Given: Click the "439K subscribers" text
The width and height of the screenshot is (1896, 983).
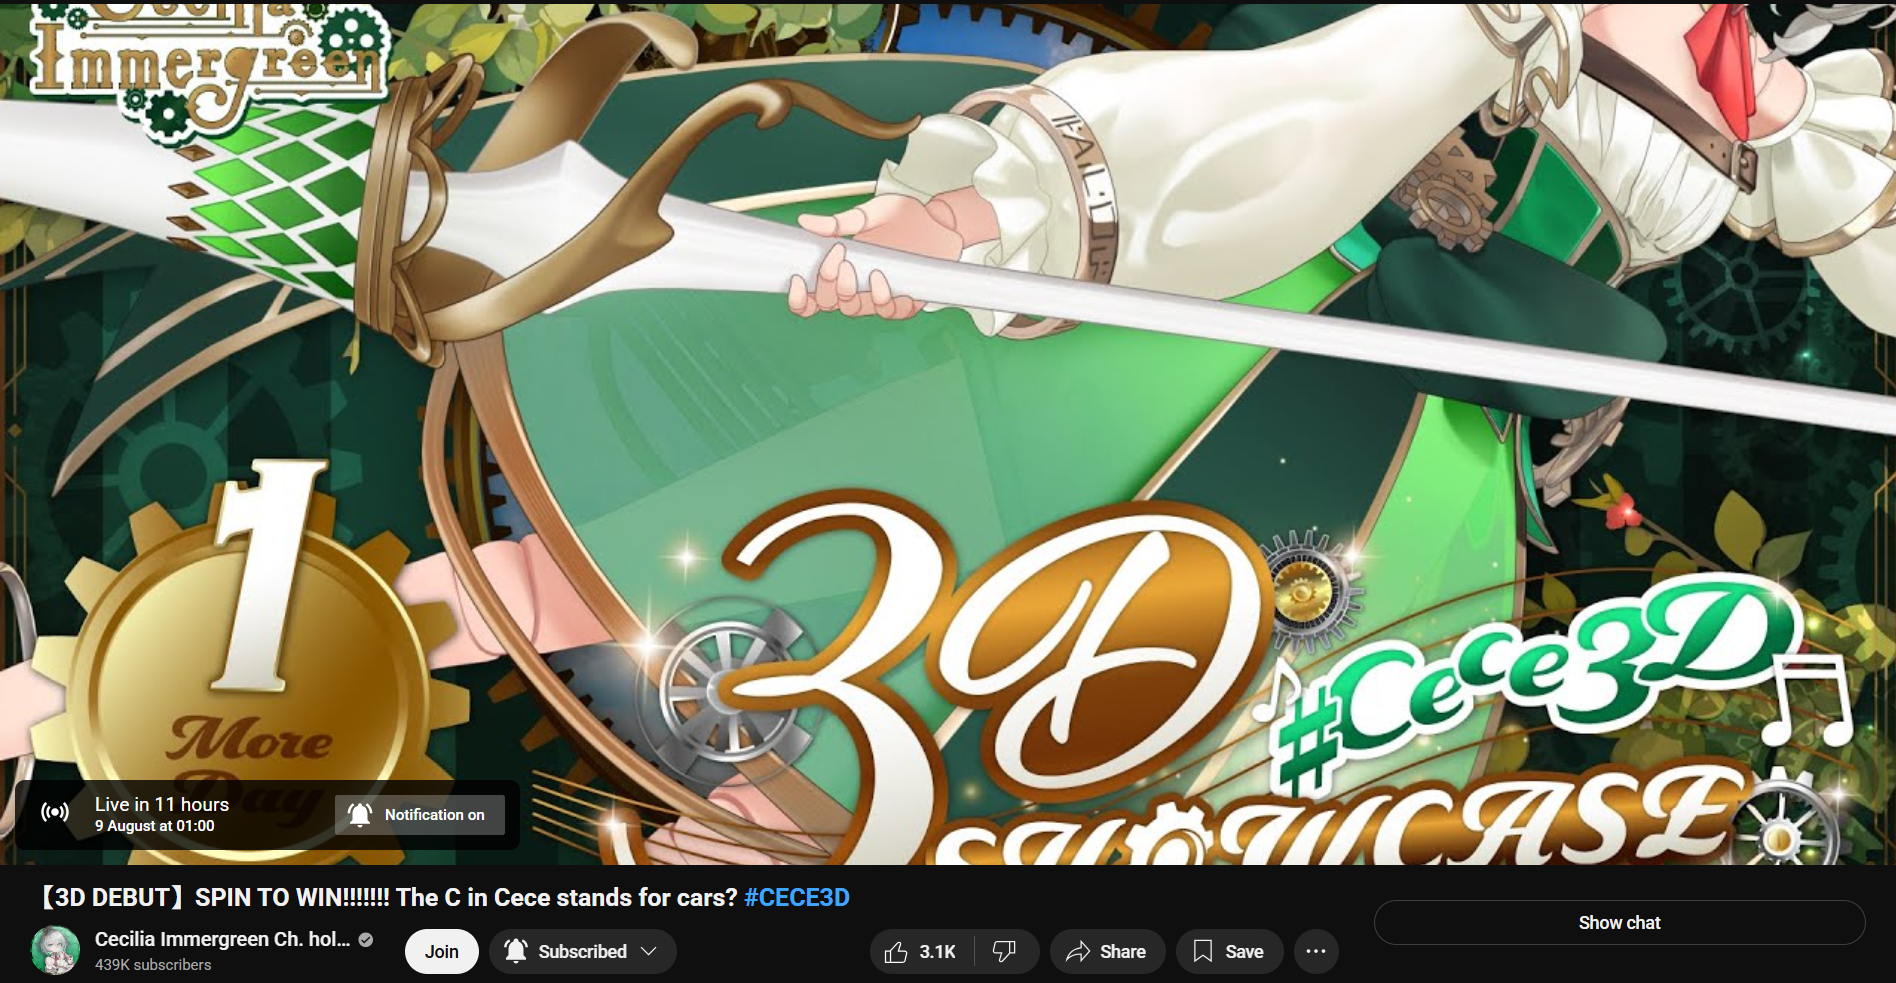Looking at the screenshot, I should pyautogui.click(x=153, y=965).
